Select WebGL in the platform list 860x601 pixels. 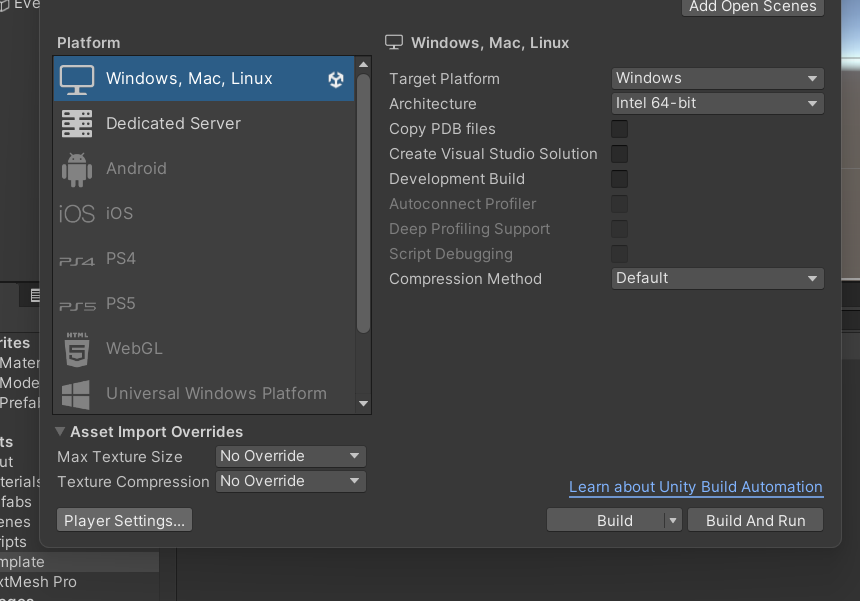pos(204,349)
